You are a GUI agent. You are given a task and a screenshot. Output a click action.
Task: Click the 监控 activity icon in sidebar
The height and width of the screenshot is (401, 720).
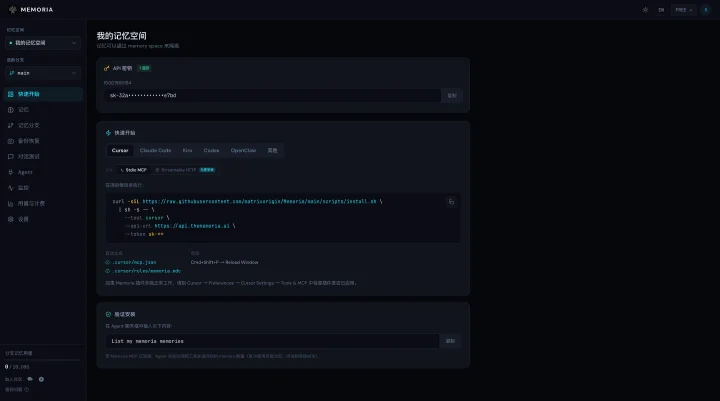[x=11, y=188]
